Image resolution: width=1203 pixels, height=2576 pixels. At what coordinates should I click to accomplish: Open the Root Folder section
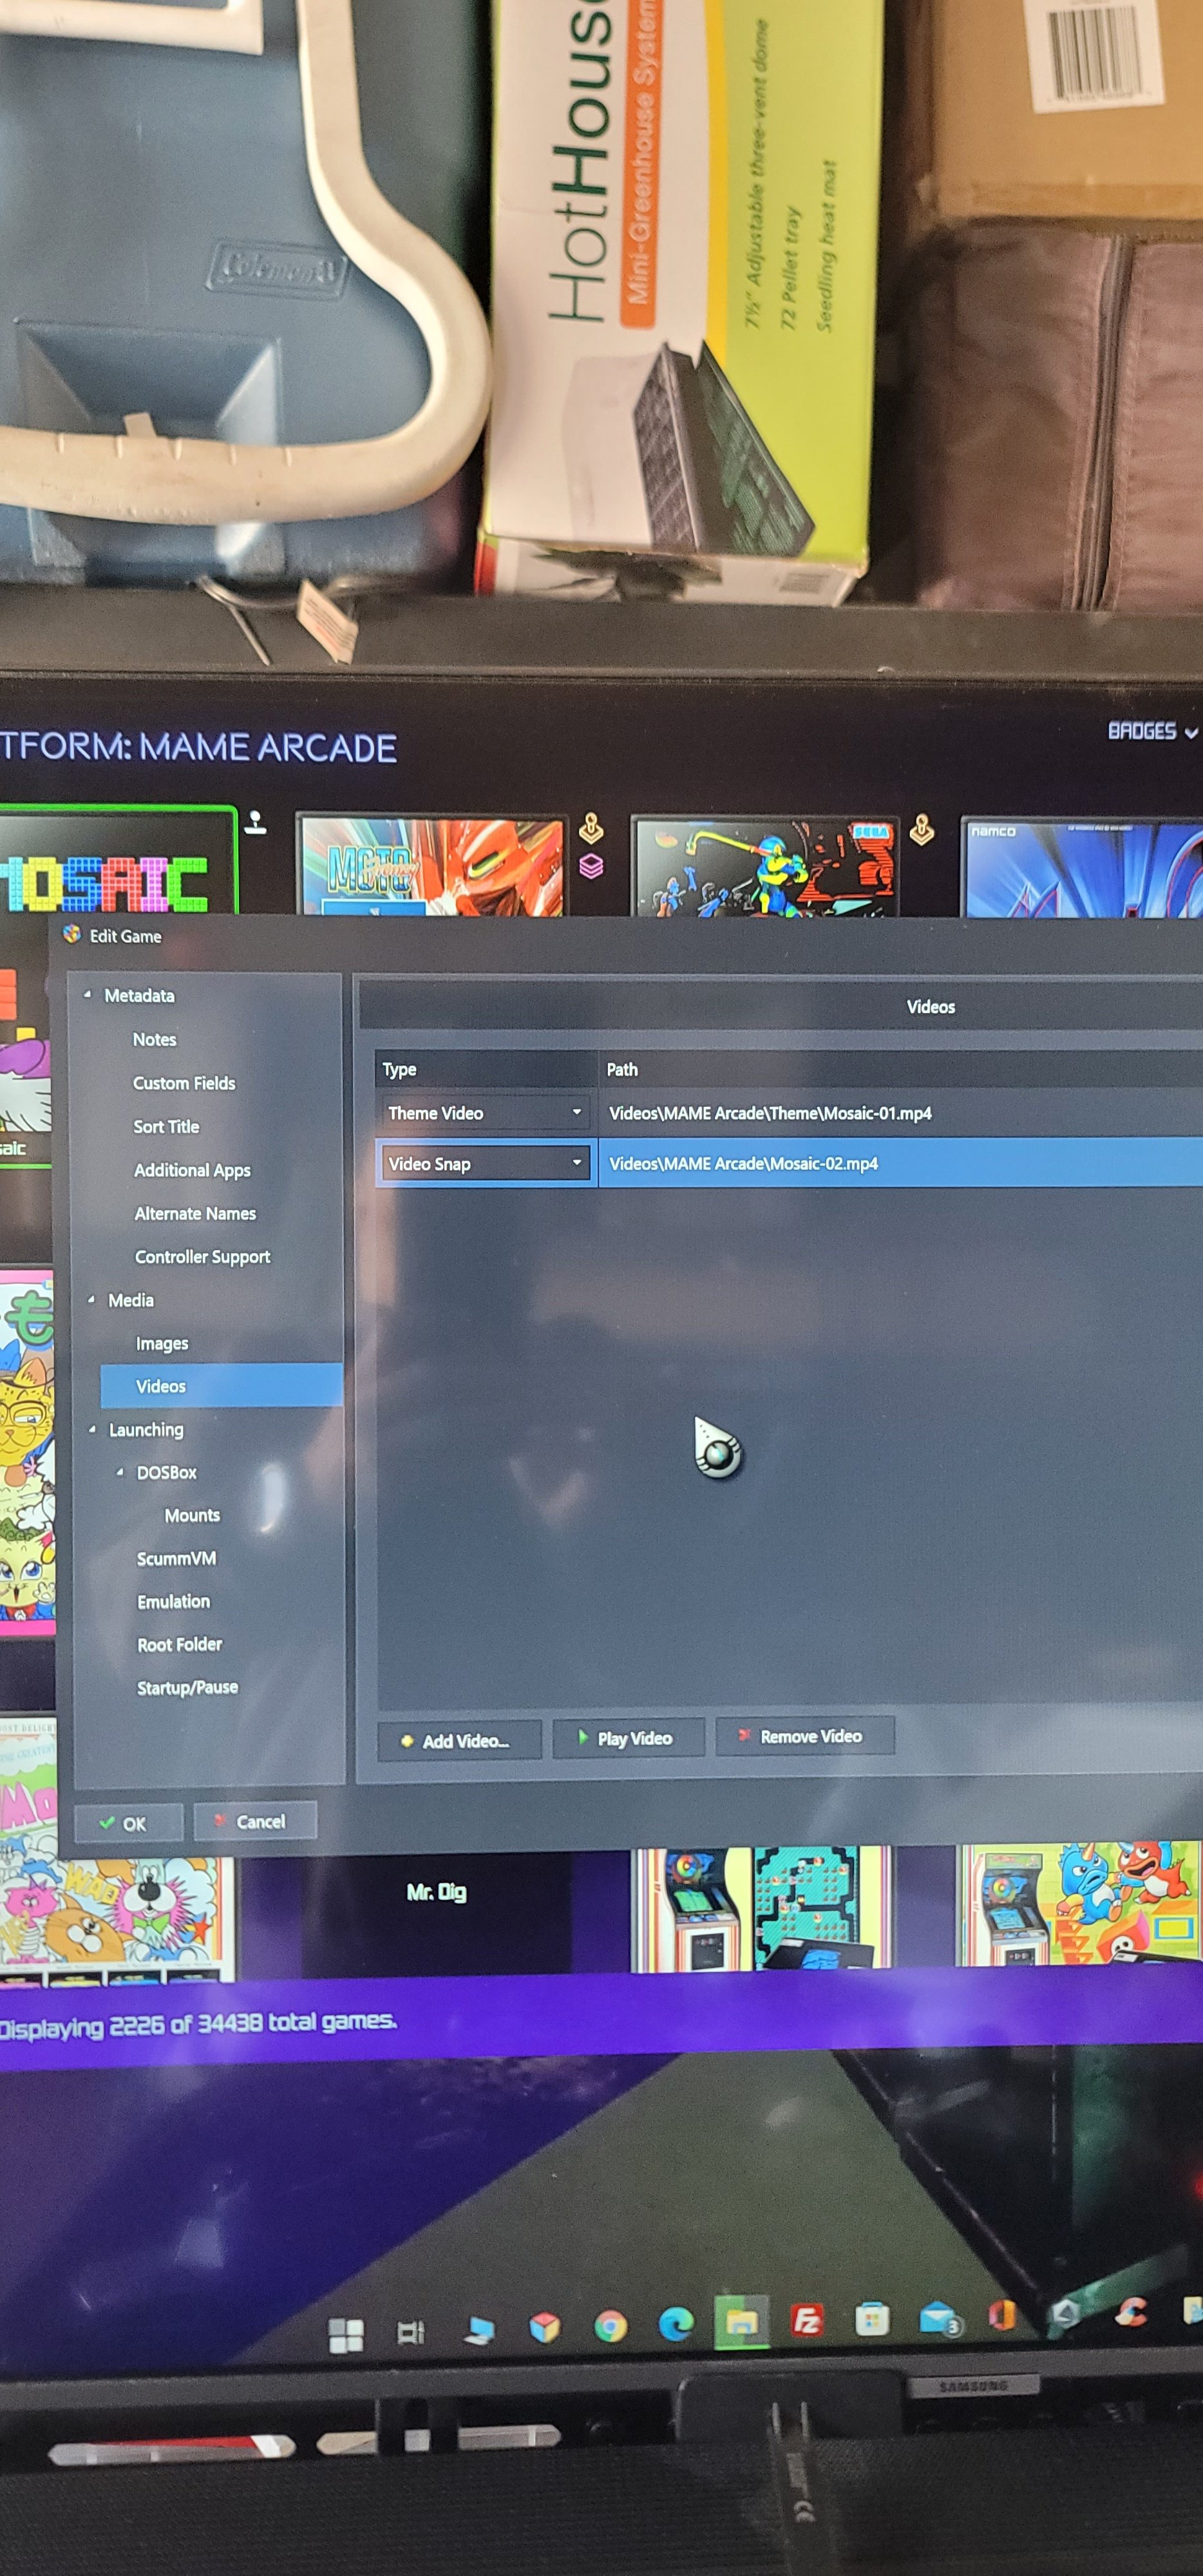tap(180, 1644)
